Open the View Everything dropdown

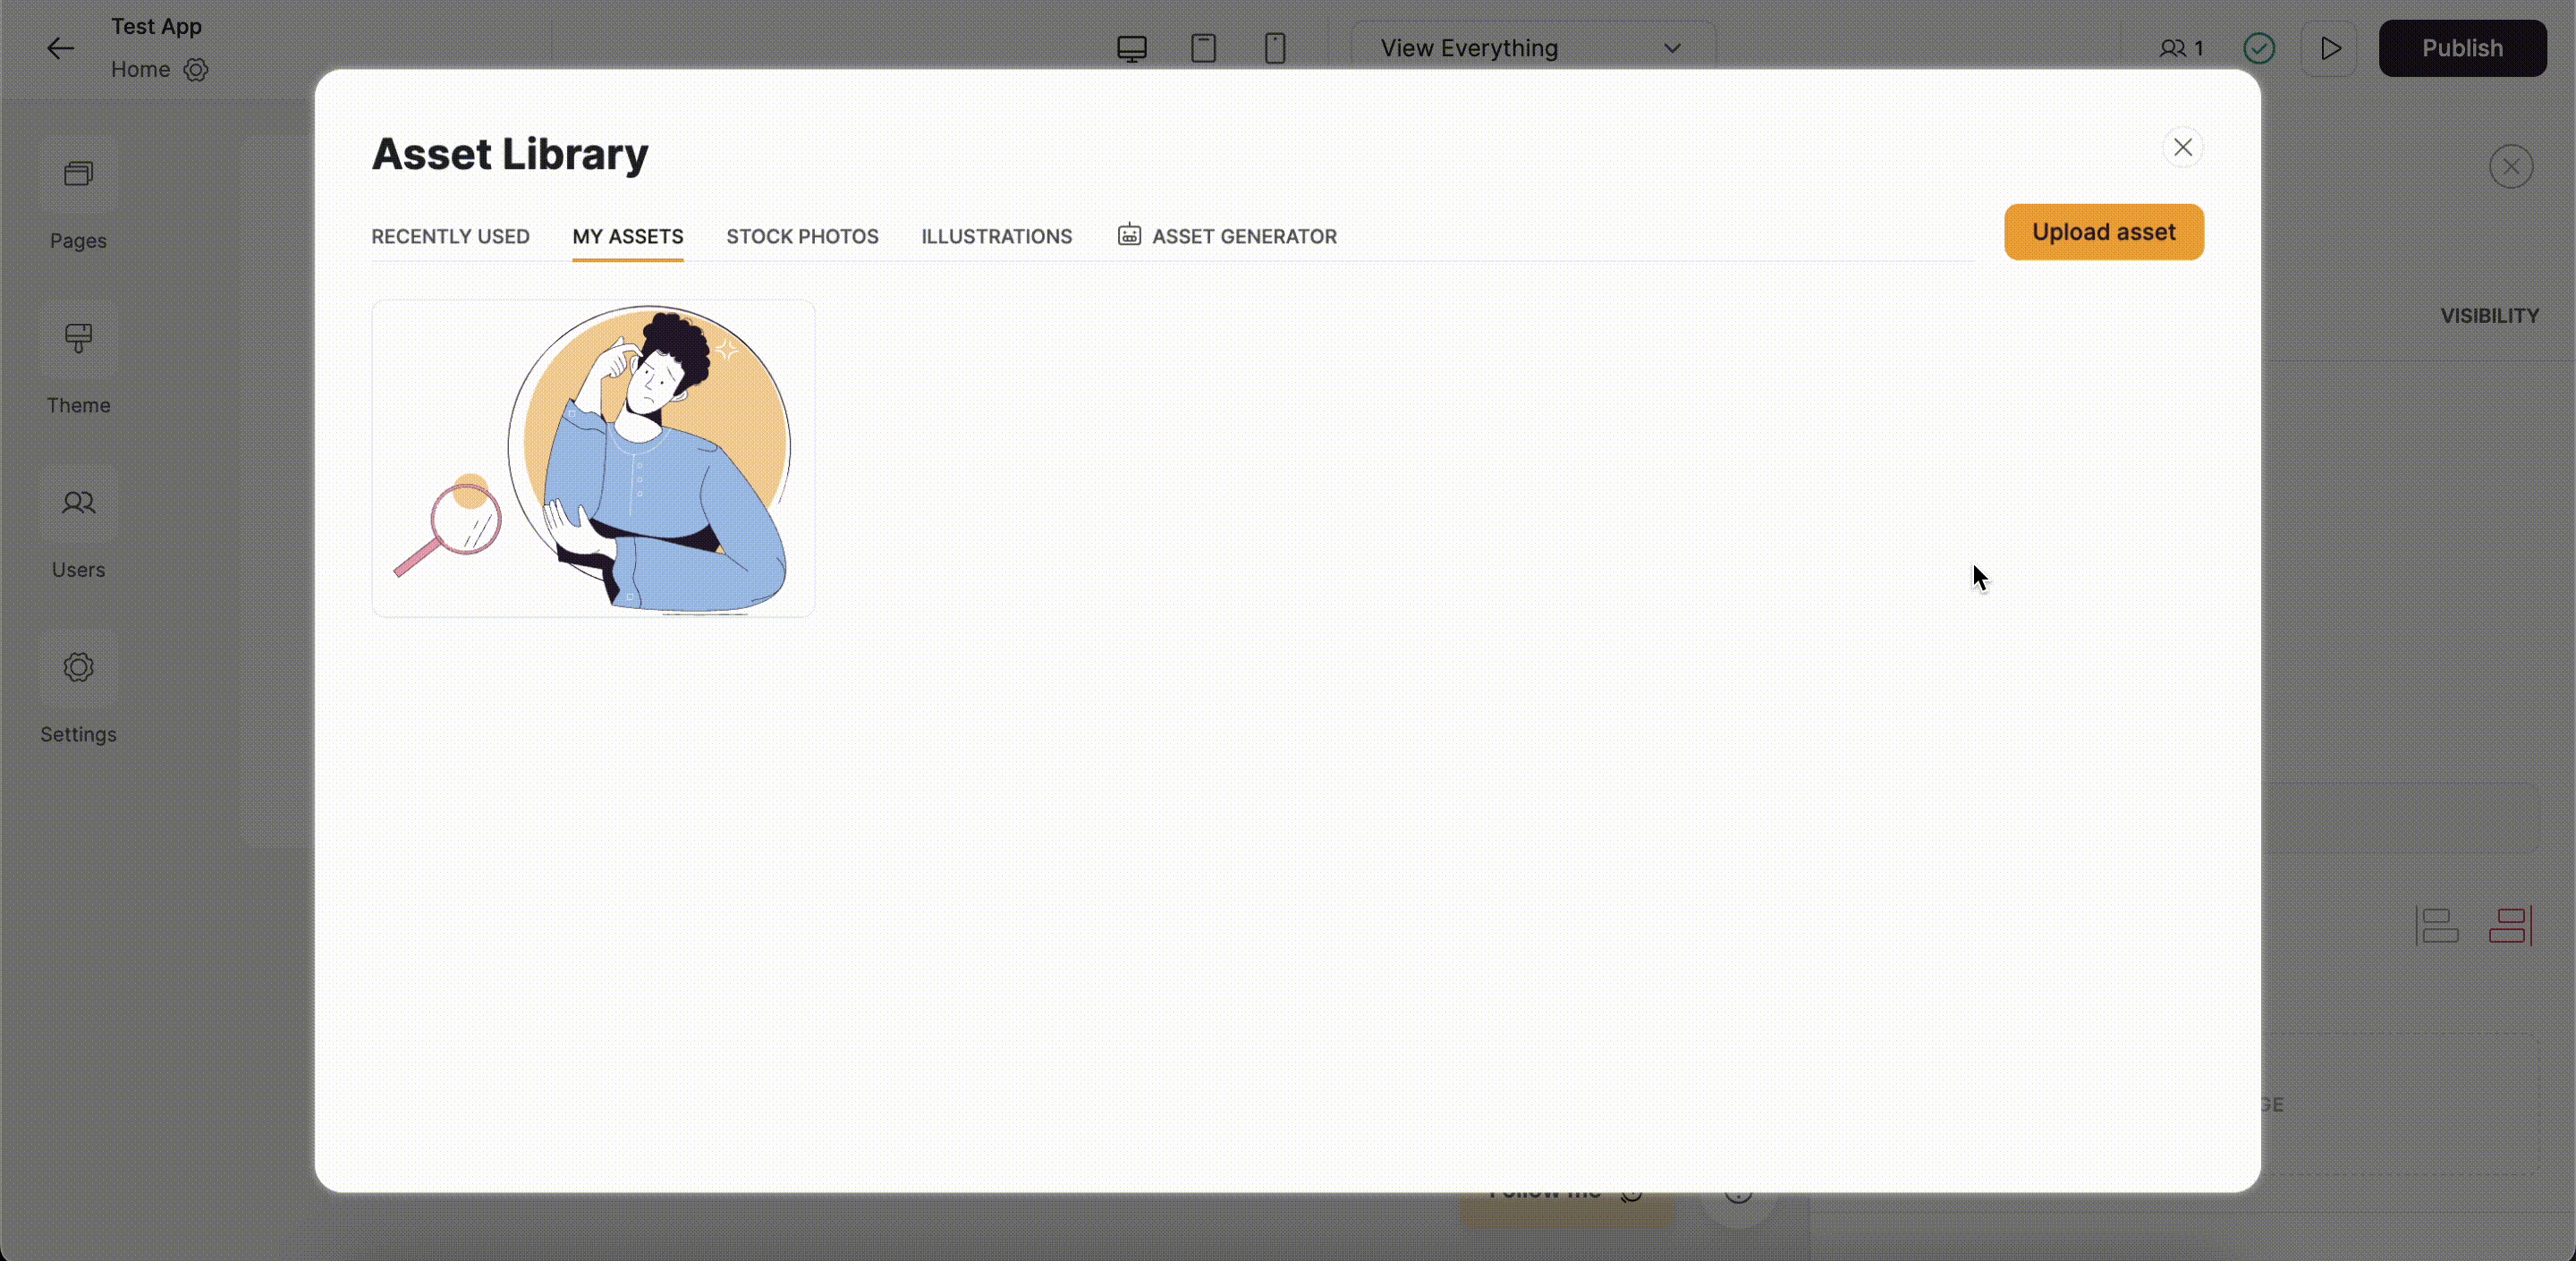click(1531, 47)
